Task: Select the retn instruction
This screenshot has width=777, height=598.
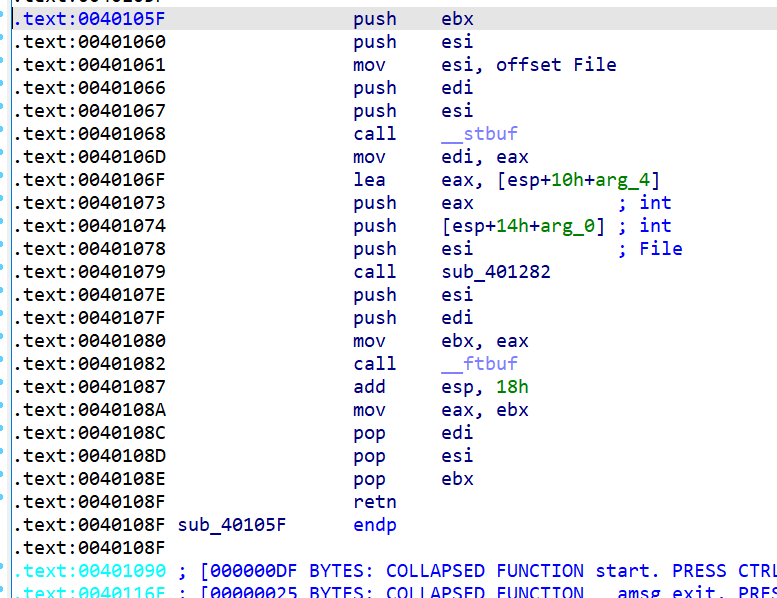Action: [375, 502]
